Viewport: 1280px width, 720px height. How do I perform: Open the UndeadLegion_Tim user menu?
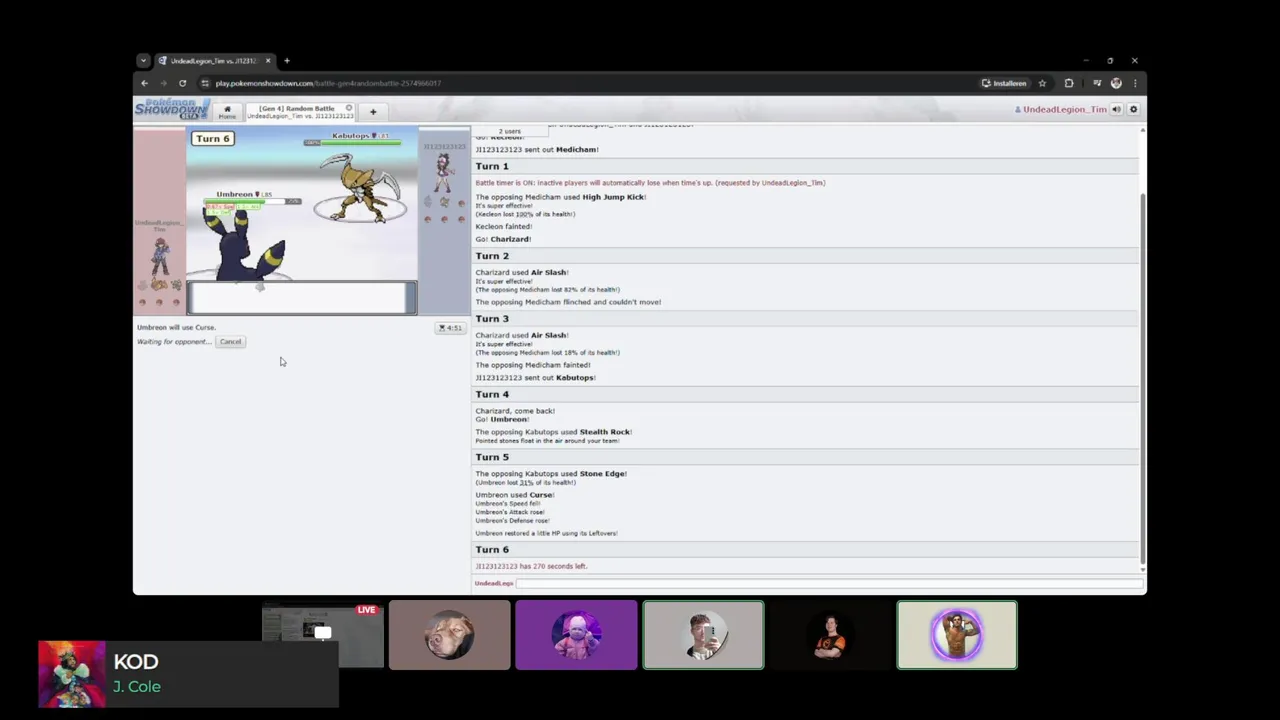tap(1061, 110)
